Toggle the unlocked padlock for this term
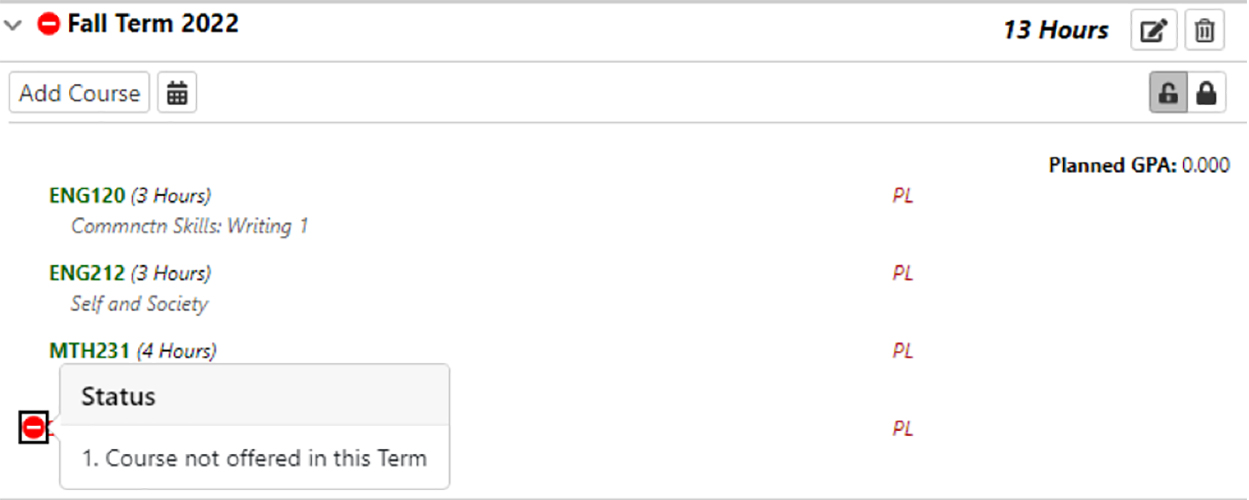Viewport: 1249px width, 500px height. point(1168,94)
